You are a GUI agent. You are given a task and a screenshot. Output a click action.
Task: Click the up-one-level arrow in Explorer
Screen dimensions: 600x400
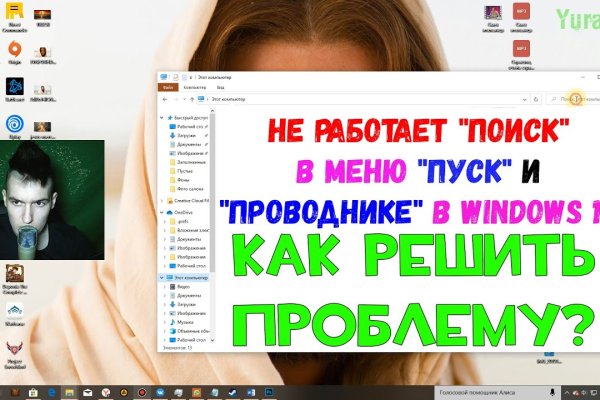pos(191,99)
